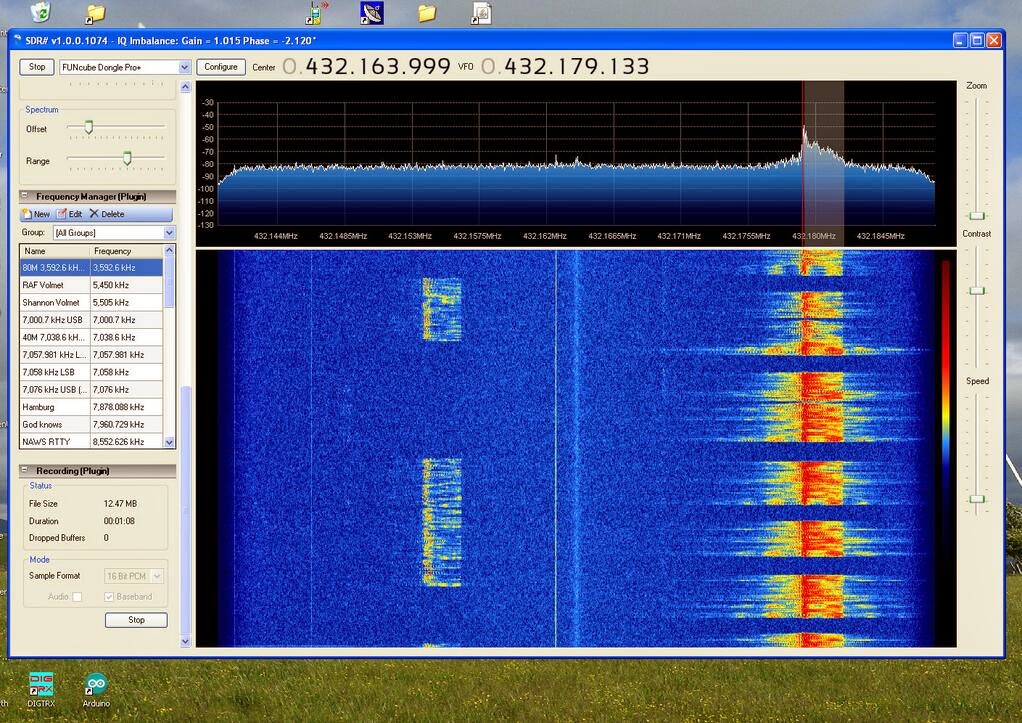Adjust the Spectrum Offset slider handle
1022x723 pixels.
(89, 127)
